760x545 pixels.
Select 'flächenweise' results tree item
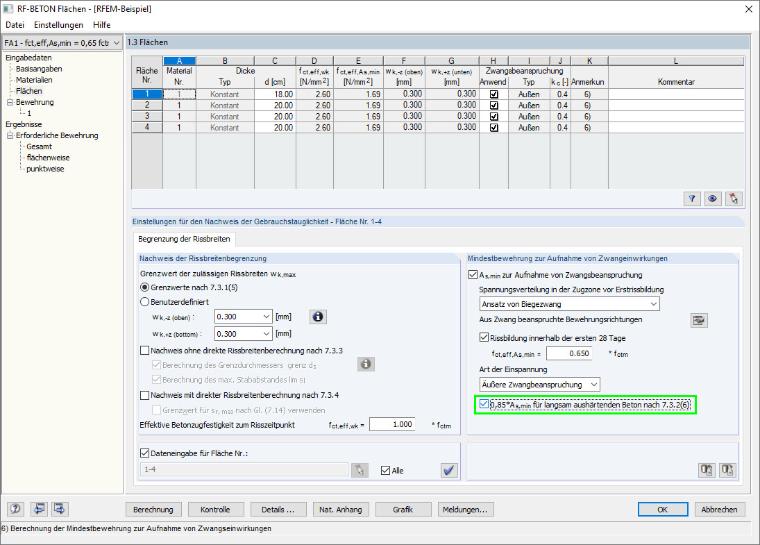click(48, 158)
